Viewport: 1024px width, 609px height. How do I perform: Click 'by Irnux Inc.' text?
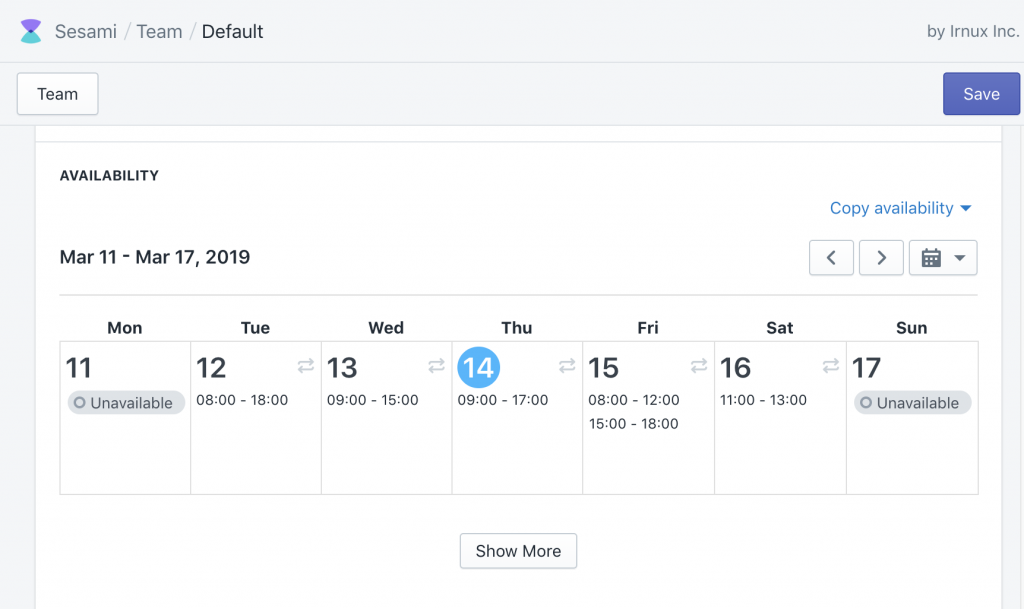(972, 31)
